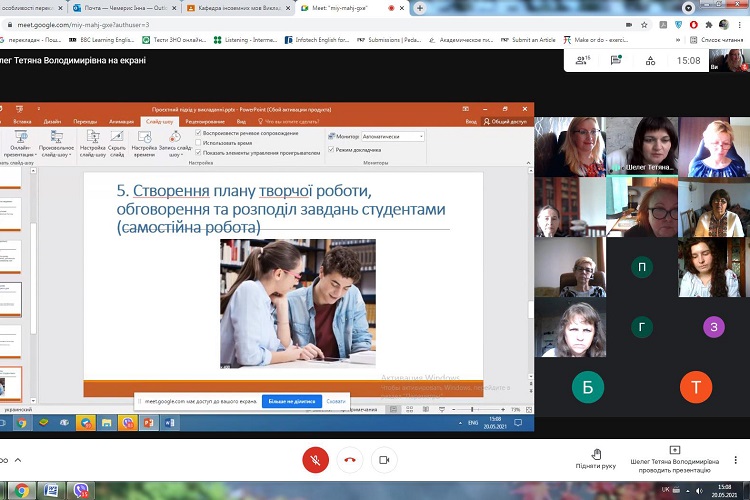Toggle Использовать время checkbox
Image resolution: width=750 pixels, height=500 pixels.
[199, 143]
